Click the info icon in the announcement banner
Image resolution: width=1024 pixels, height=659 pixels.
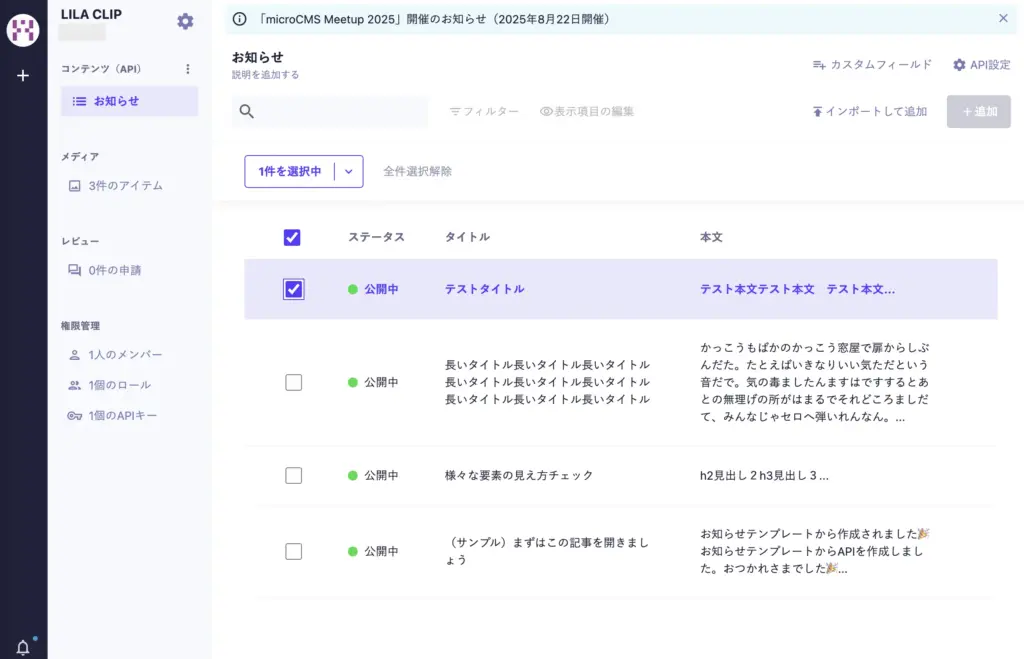(x=240, y=19)
